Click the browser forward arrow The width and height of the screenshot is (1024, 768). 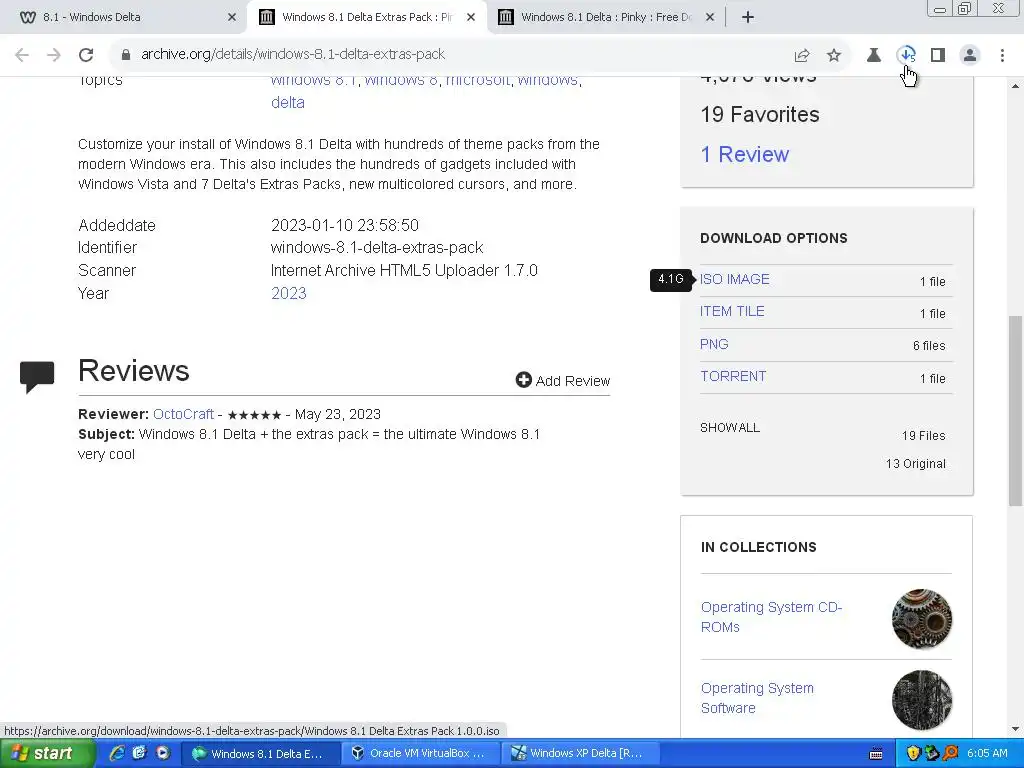(x=54, y=55)
